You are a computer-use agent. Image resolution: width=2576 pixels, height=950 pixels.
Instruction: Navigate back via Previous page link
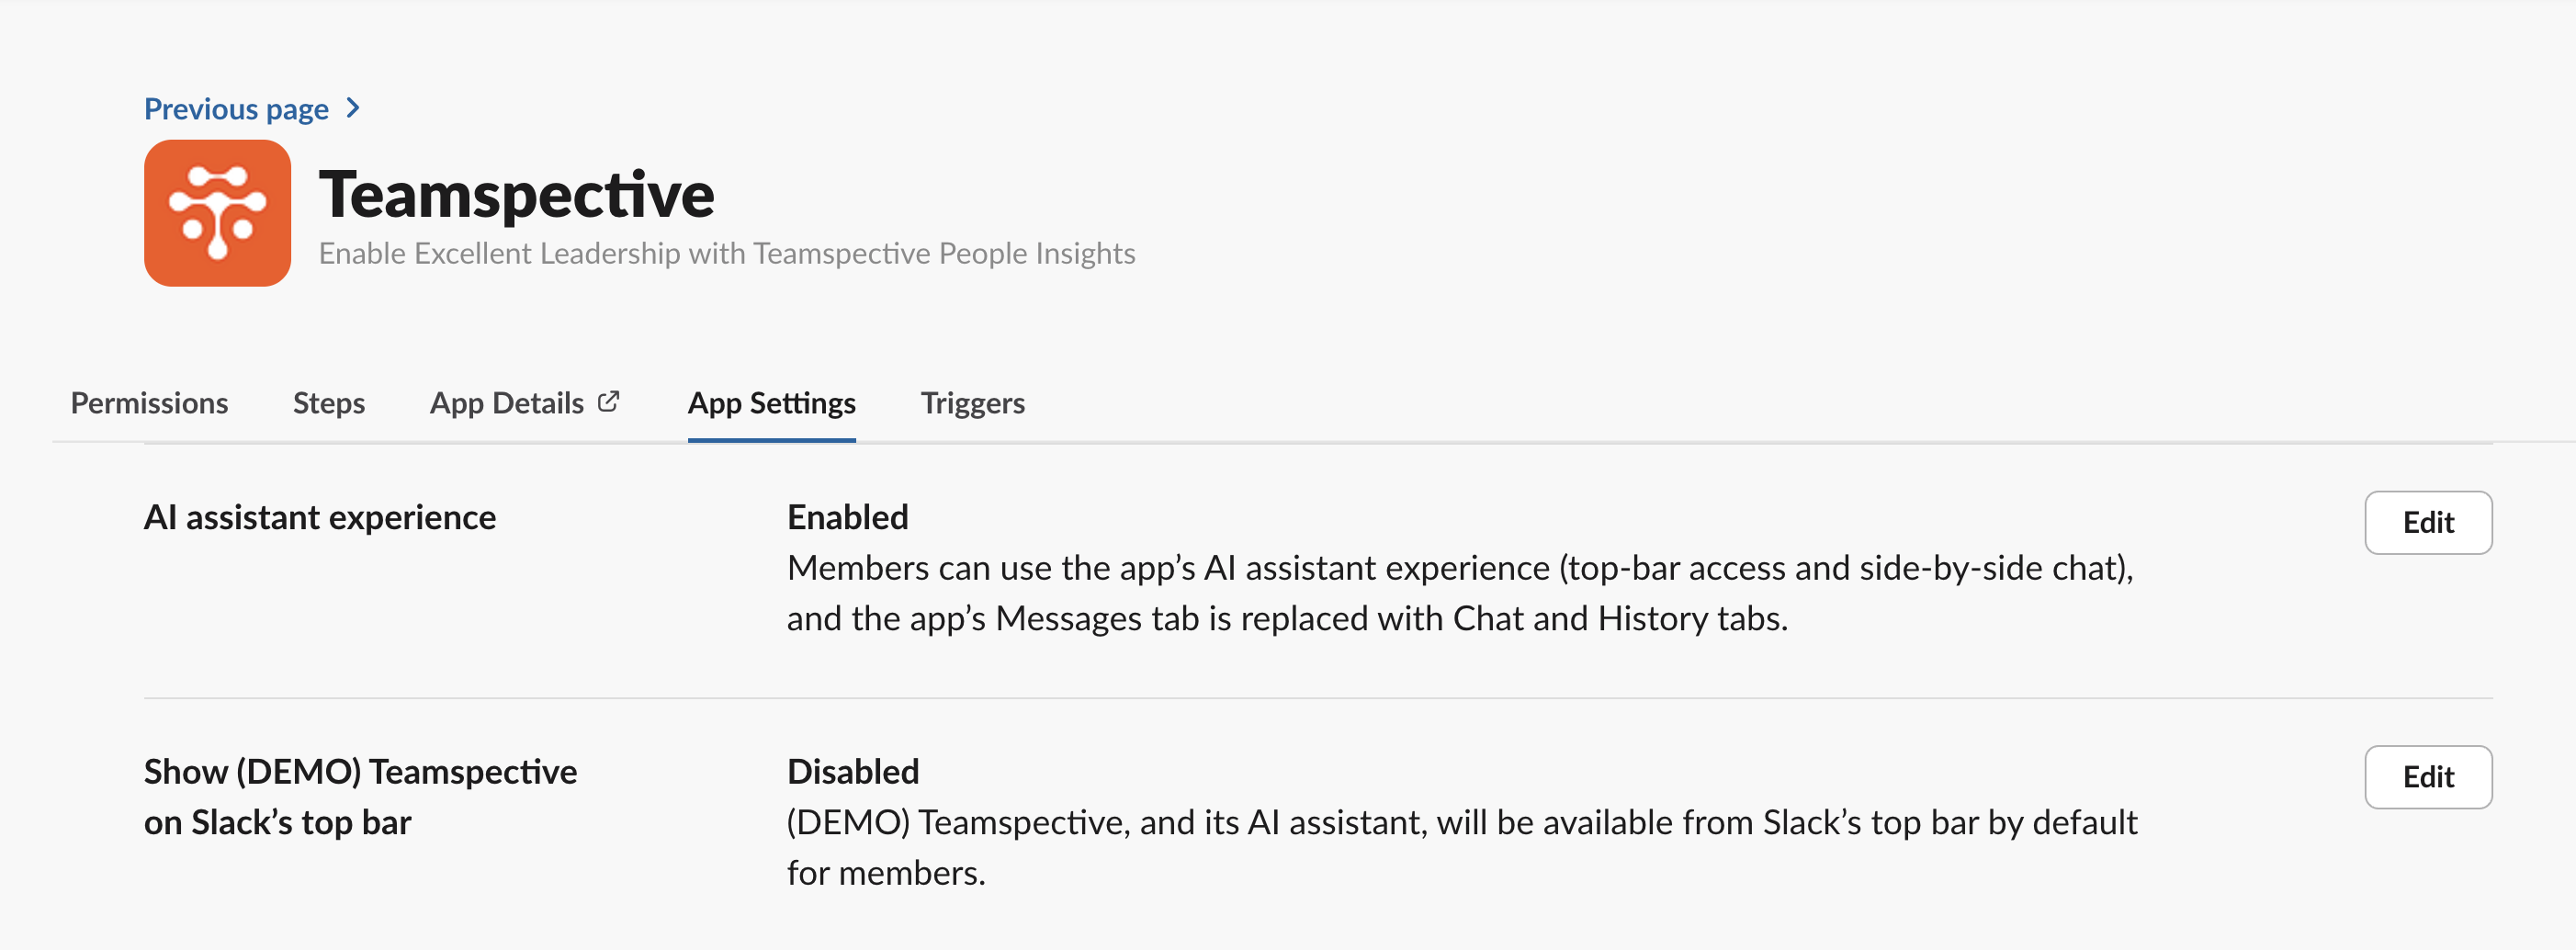[x=235, y=108]
